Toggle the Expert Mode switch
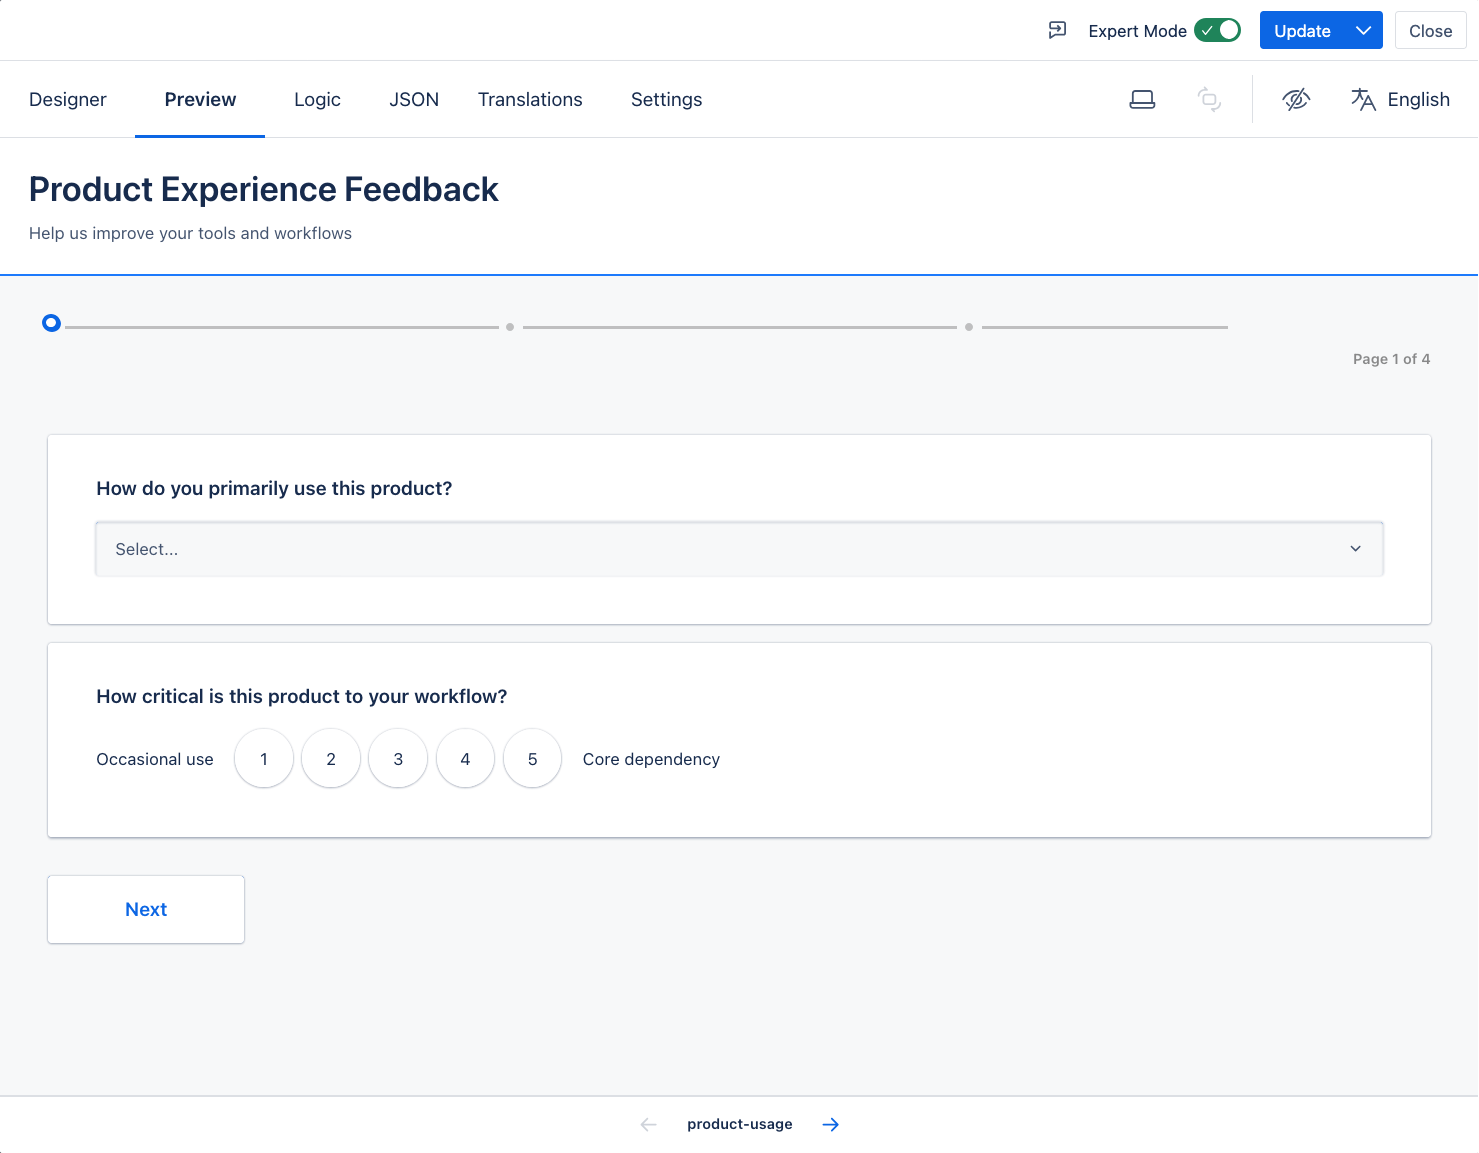The image size is (1479, 1153). click(x=1217, y=30)
